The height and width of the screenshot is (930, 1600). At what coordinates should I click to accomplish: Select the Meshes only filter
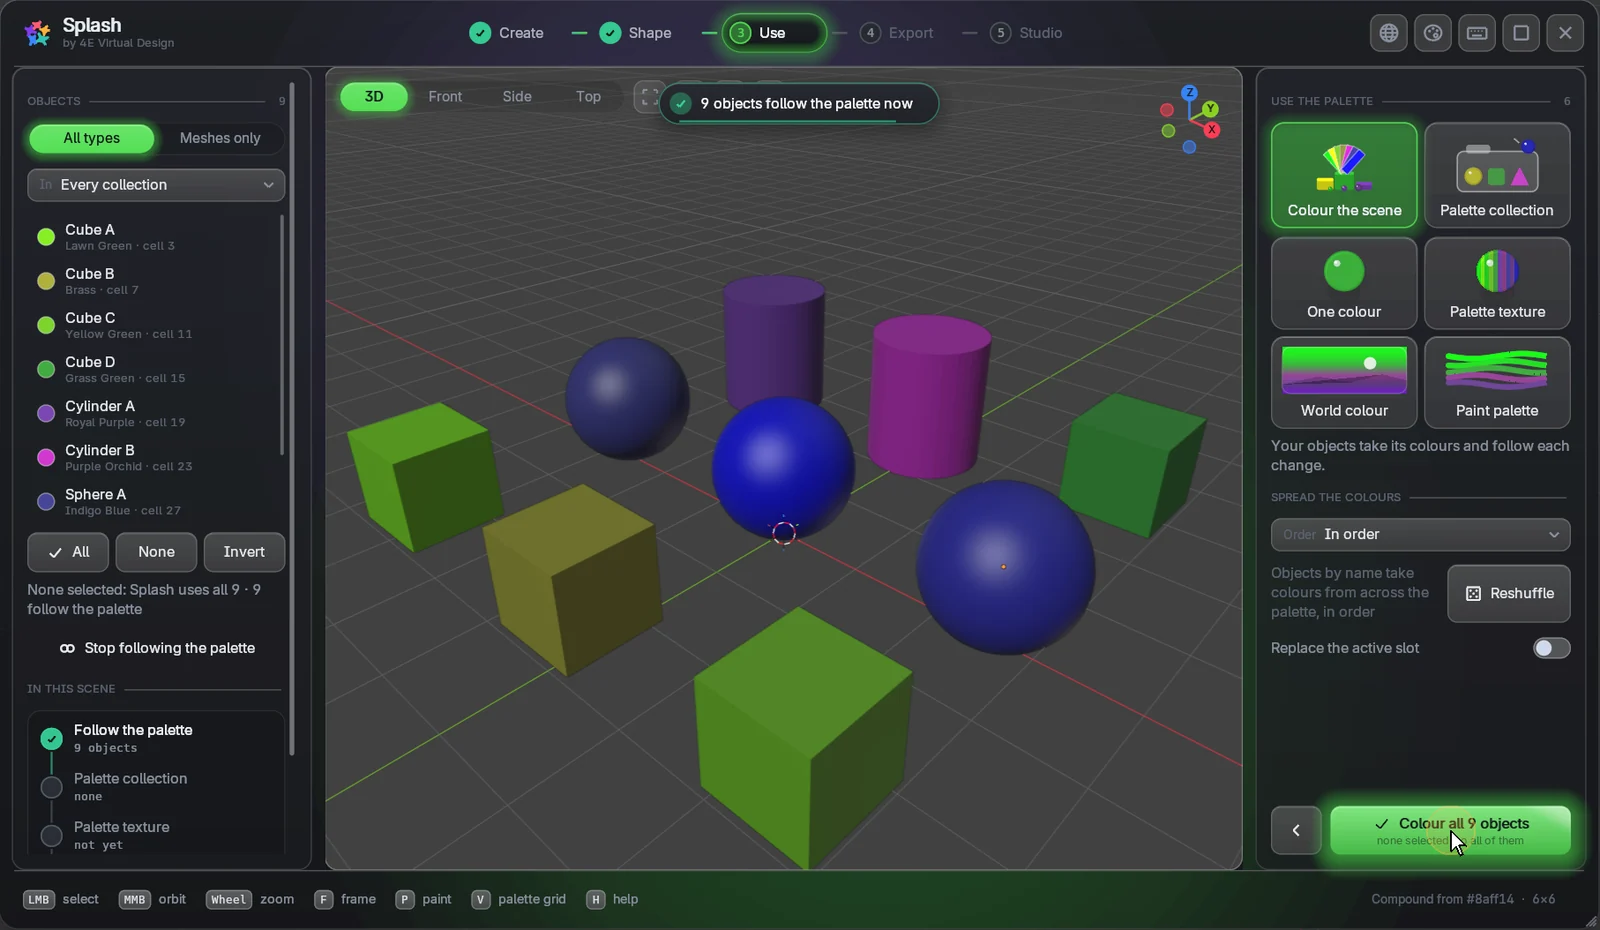click(x=220, y=138)
